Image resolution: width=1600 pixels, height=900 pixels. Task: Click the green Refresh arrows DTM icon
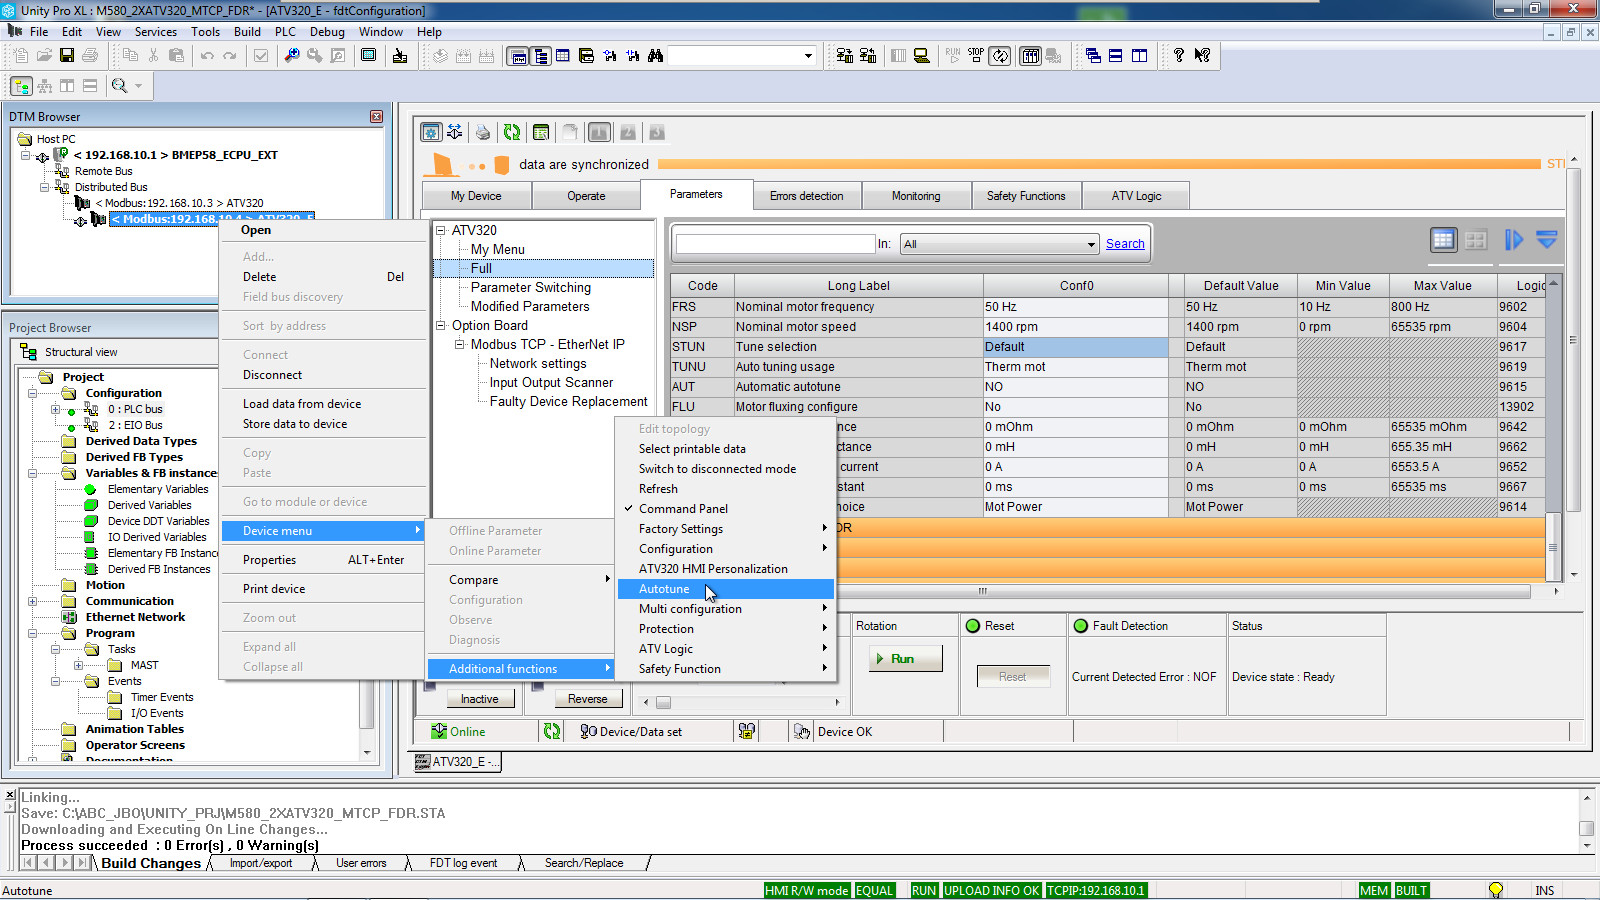pos(512,132)
